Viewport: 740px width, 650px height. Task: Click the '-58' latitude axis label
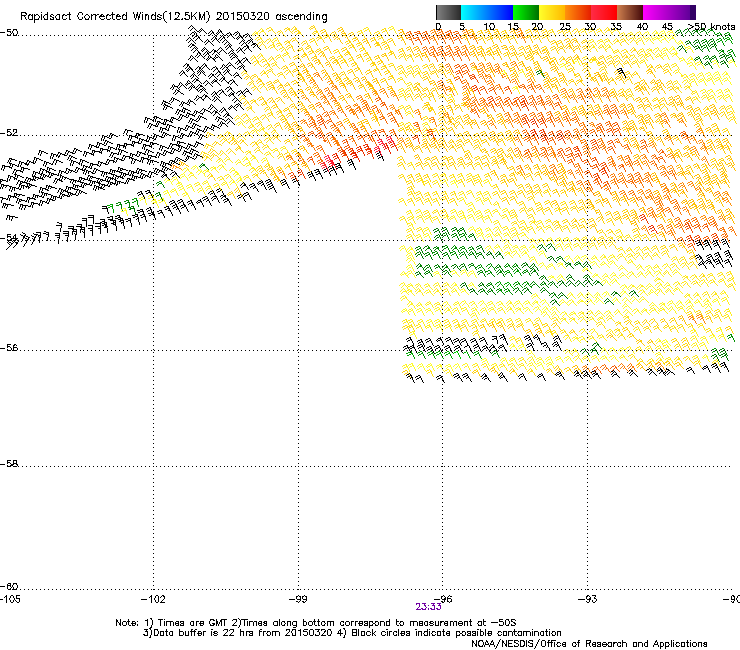coord(9,464)
